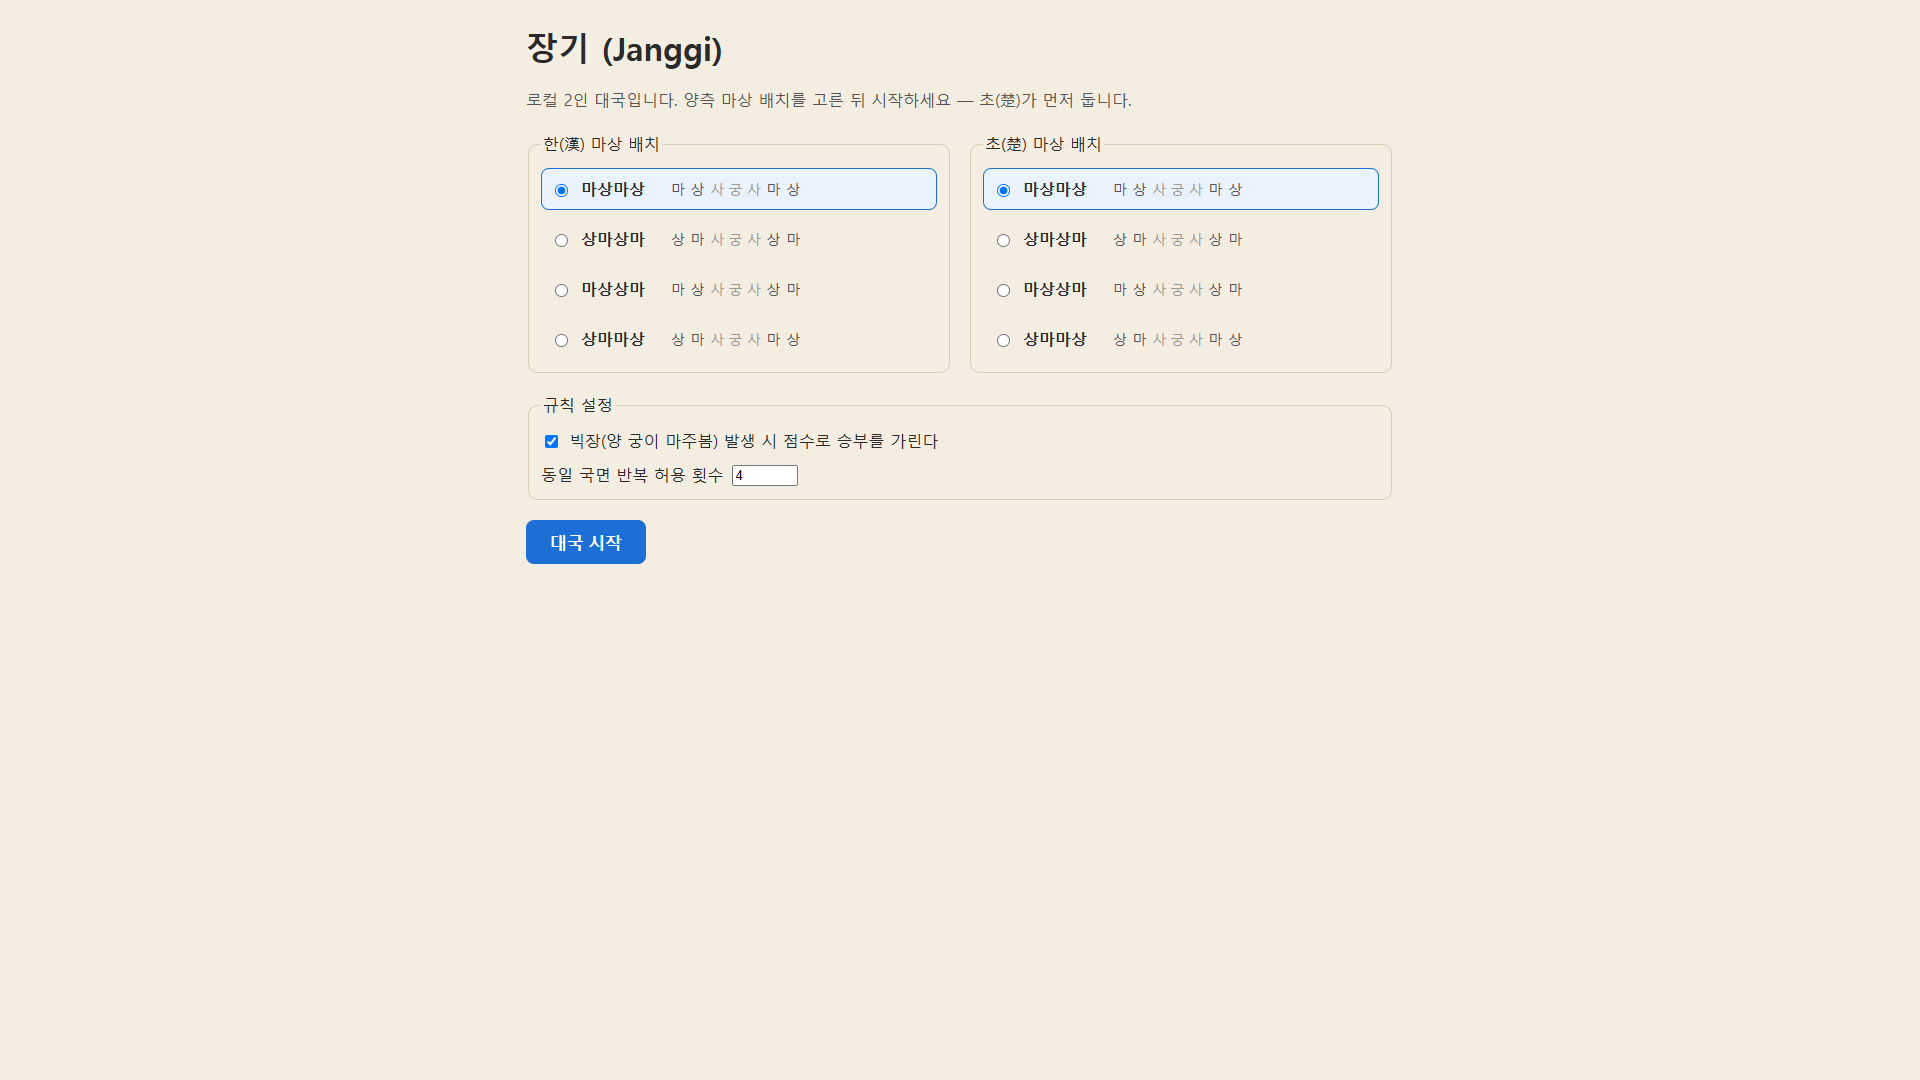Image resolution: width=1920 pixels, height=1080 pixels.
Task: Select 상마마상 radio in 한(漢) 마상 배치
Action: tap(561, 340)
